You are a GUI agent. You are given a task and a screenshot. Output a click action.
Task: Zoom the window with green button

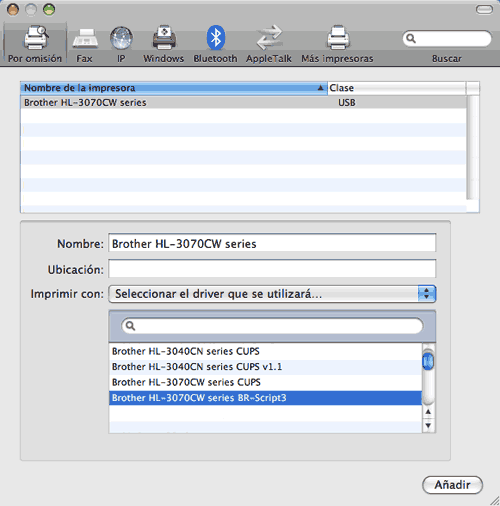pos(49,9)
